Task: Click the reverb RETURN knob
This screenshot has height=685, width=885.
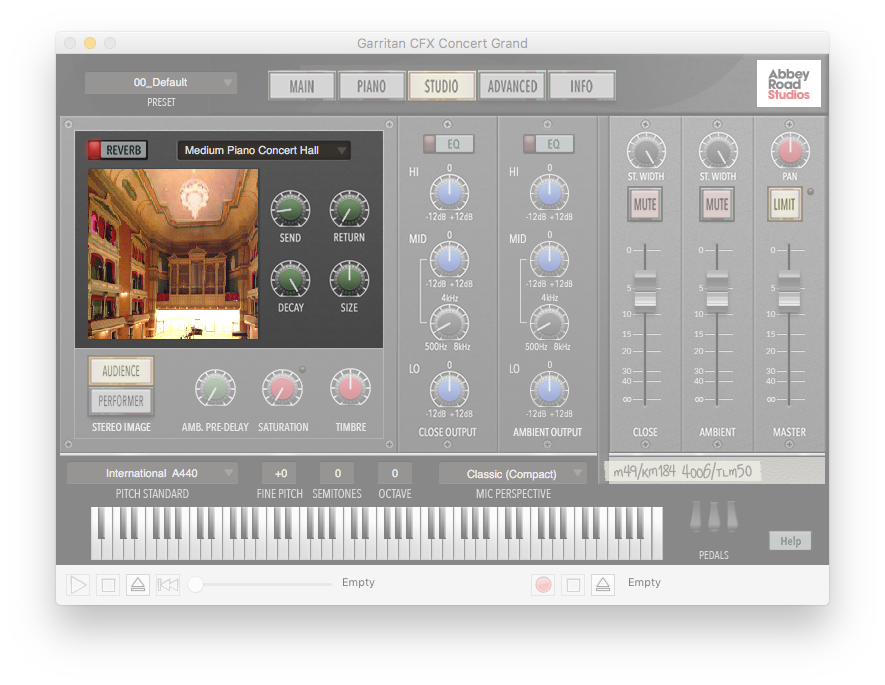Action: [x=349, y=209]
